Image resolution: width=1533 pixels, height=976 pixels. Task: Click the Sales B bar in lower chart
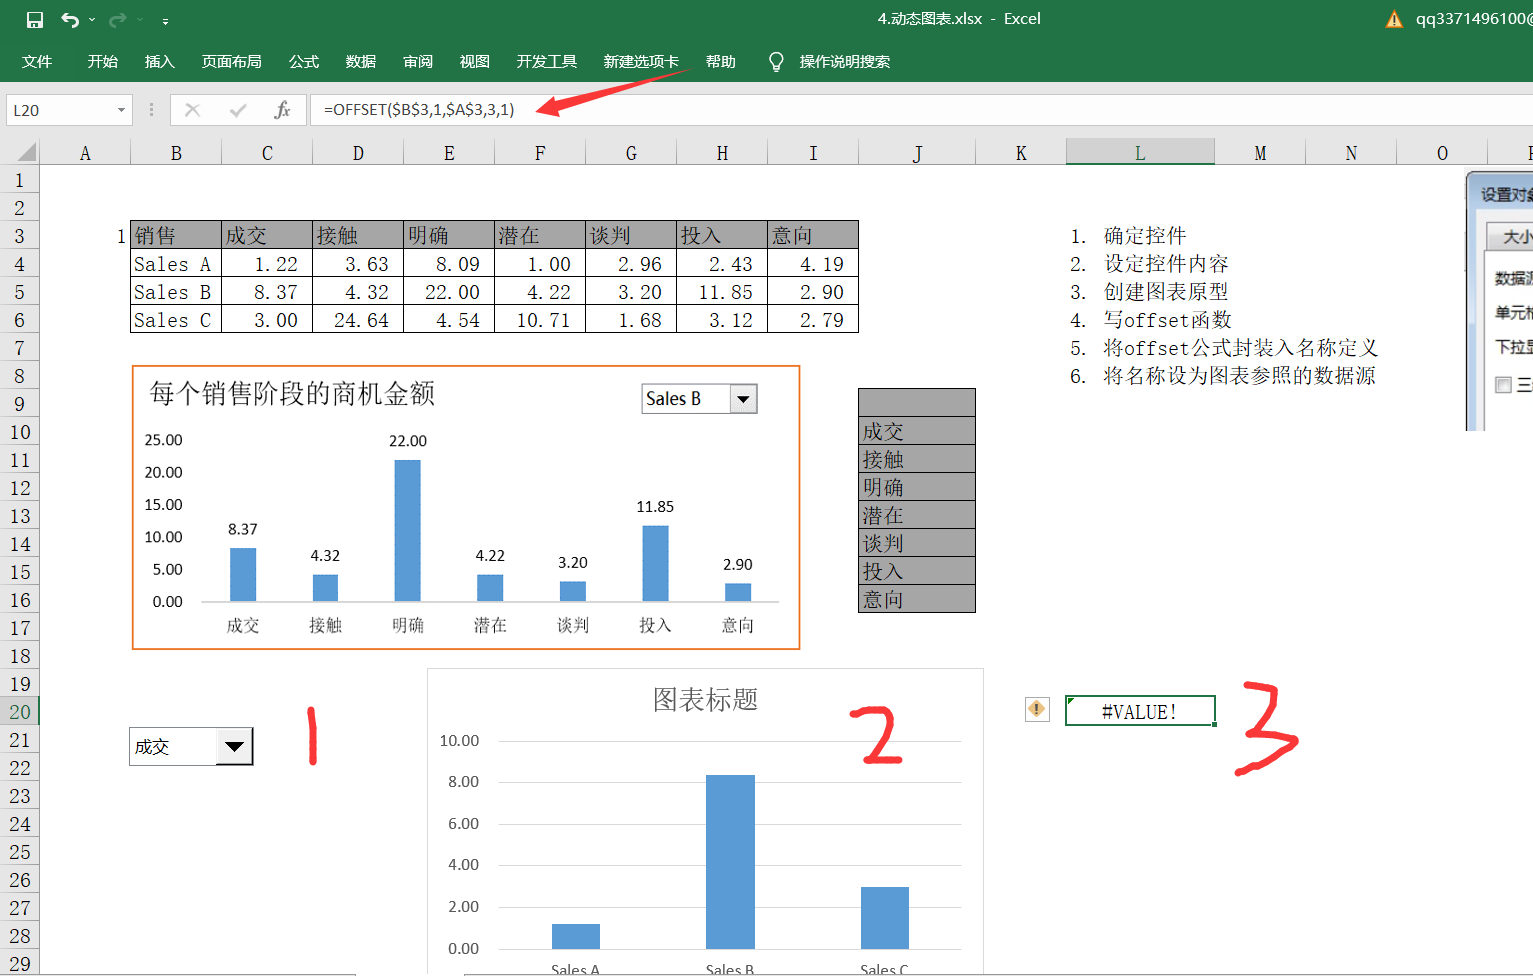730,861
